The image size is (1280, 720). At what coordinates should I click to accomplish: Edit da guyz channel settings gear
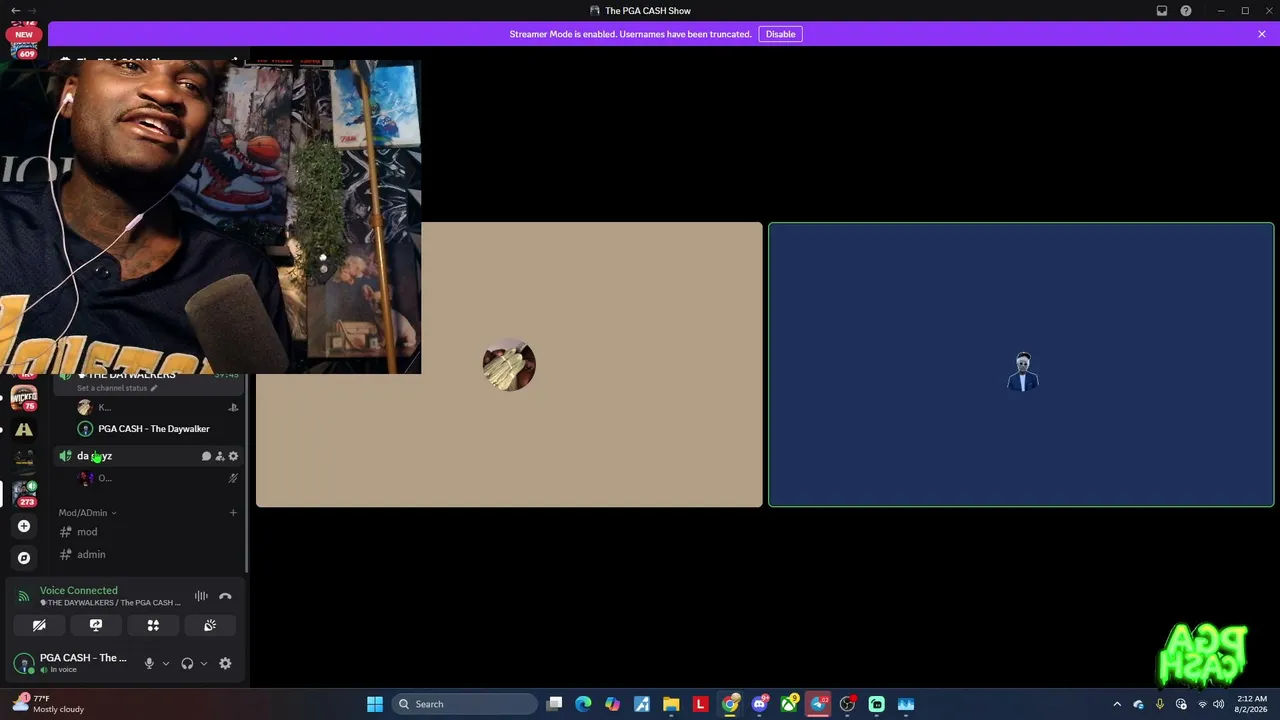click(x=233, y=456)
